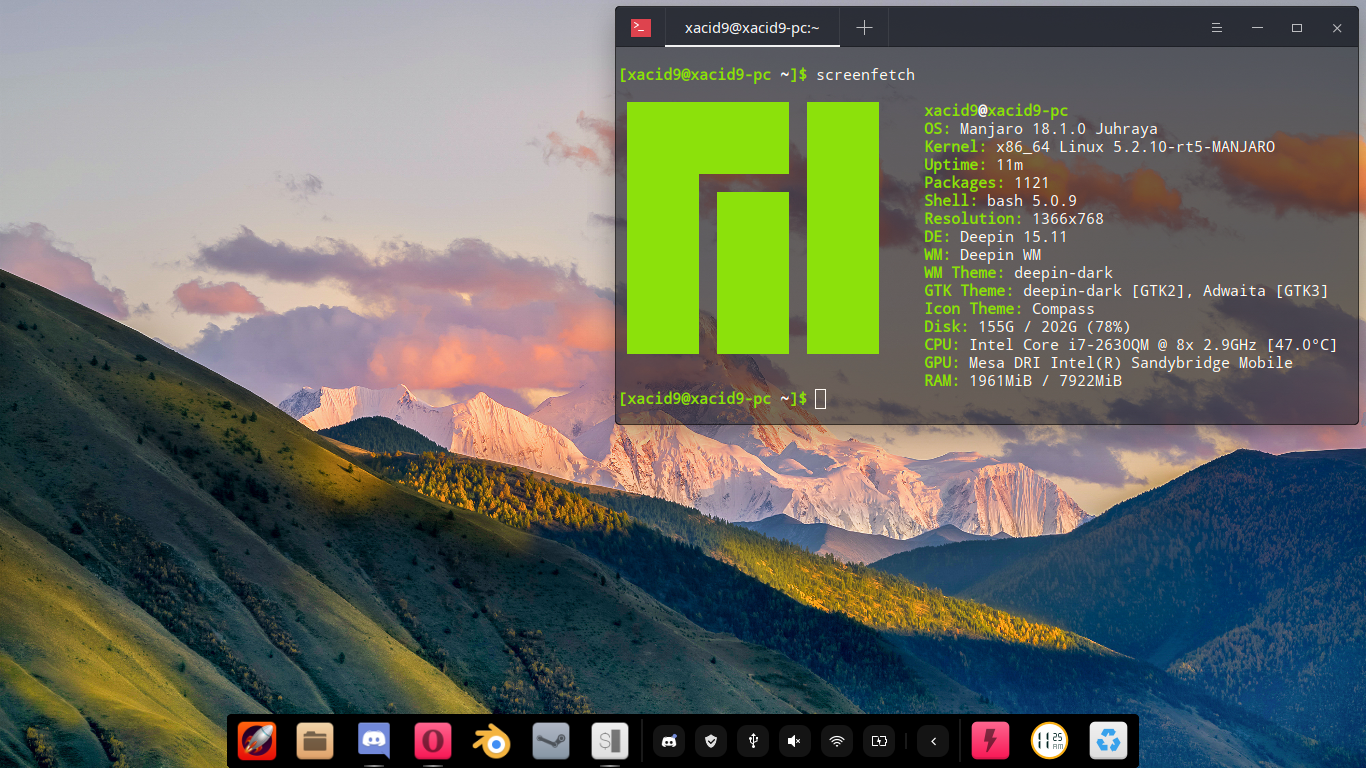The height and width of the screenshot is (768, 1366).
Task: Toggle the Wi-Fi network tray icon
Action: click(x=836, y=741)
